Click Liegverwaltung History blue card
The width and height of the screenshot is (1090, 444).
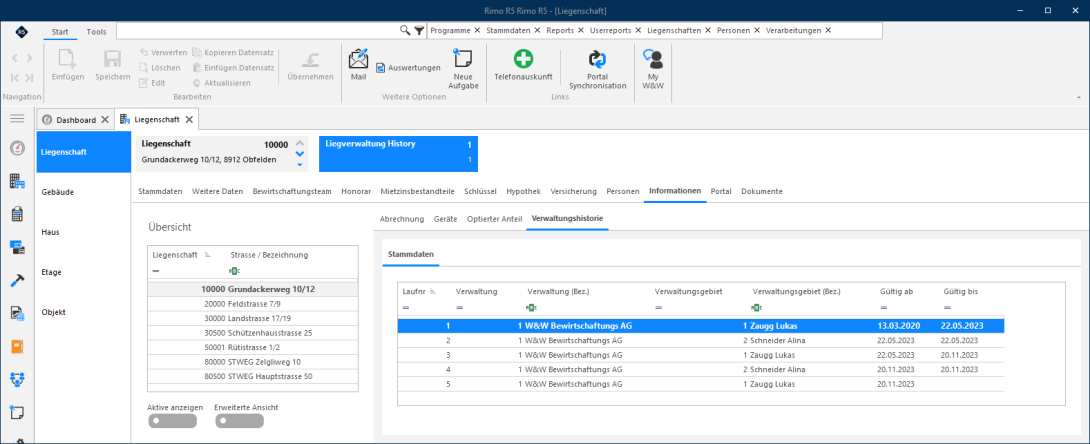tap(398, 153)
